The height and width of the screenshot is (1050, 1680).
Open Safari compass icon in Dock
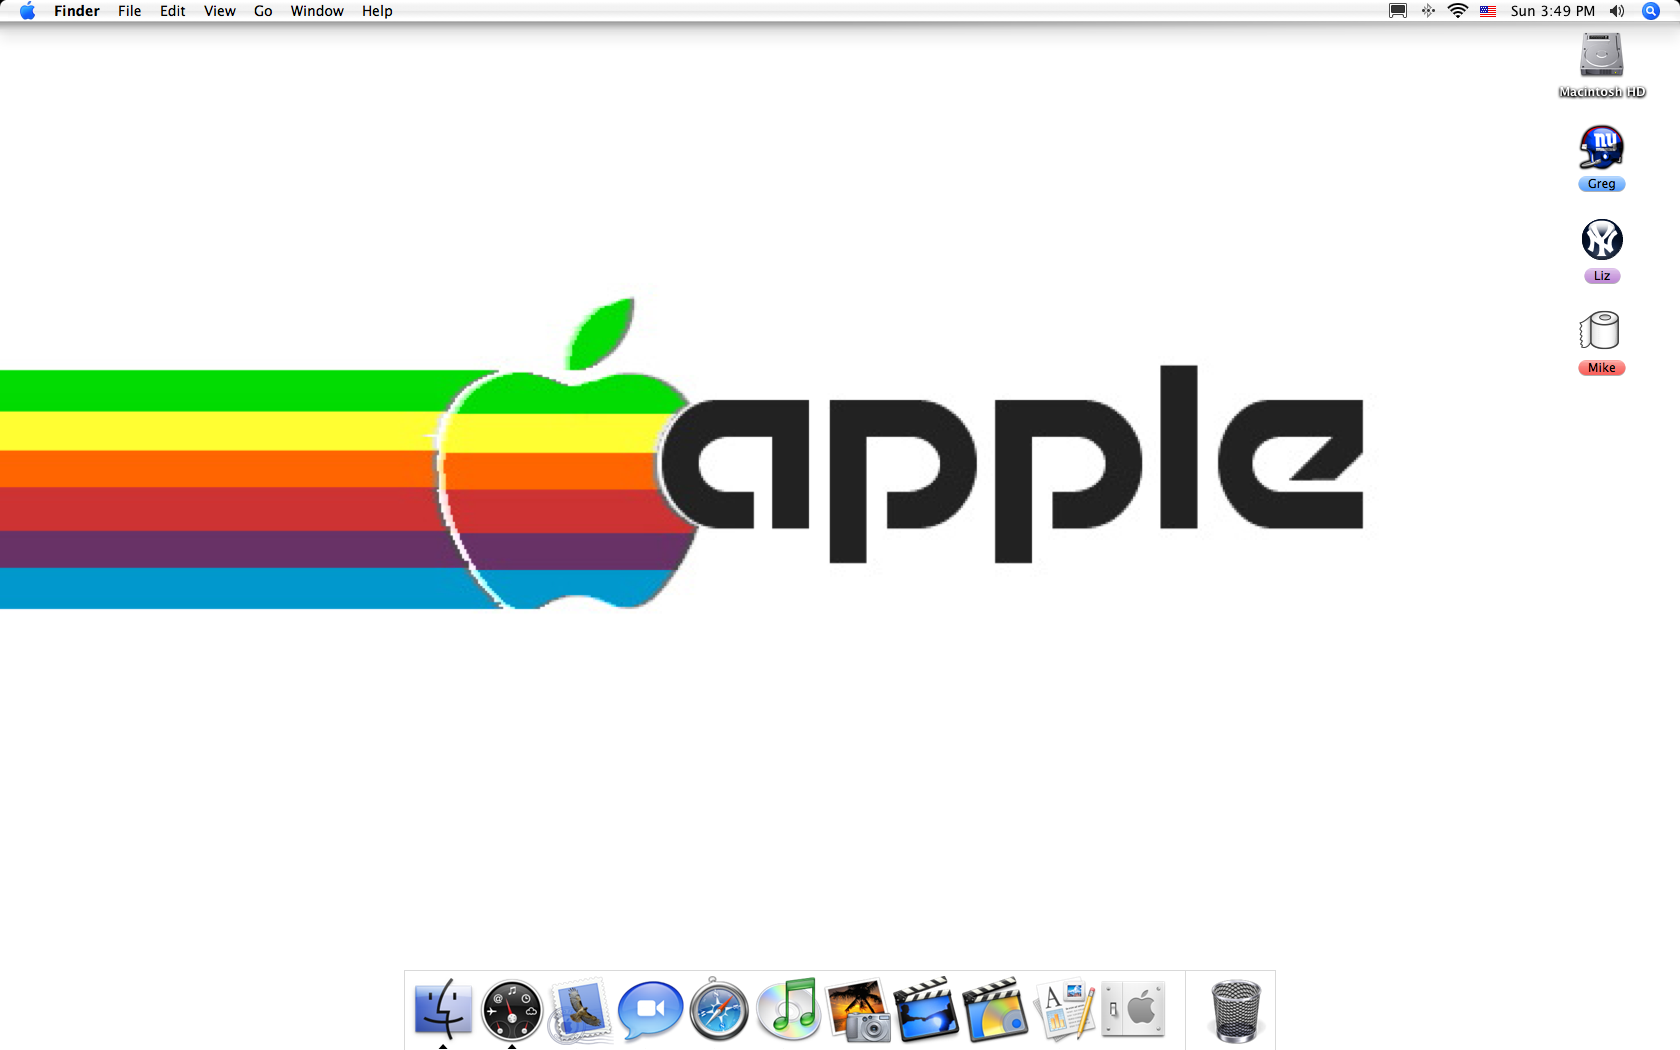coord(719,1010)
